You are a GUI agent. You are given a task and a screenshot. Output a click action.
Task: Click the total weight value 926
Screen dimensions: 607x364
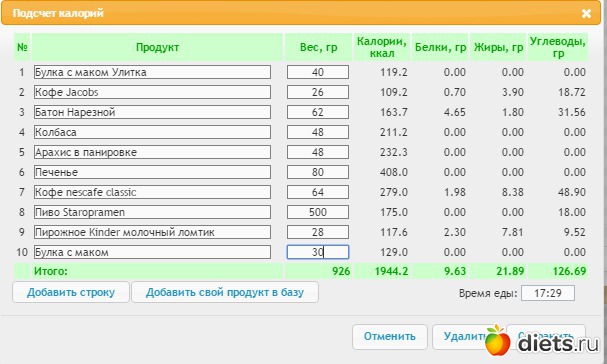pos(341,271)
